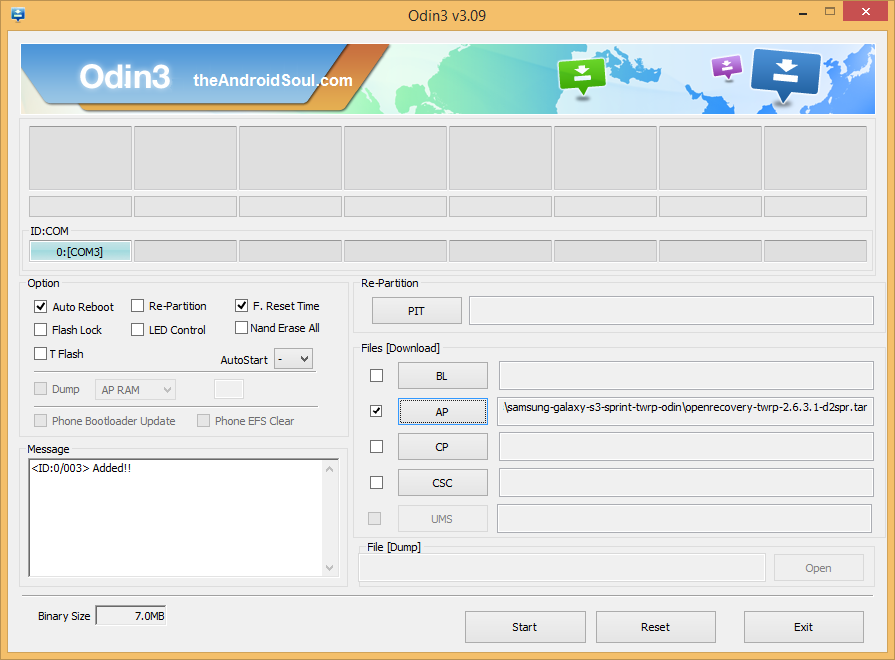Click the CSC files button

click(x=442, y=482)
